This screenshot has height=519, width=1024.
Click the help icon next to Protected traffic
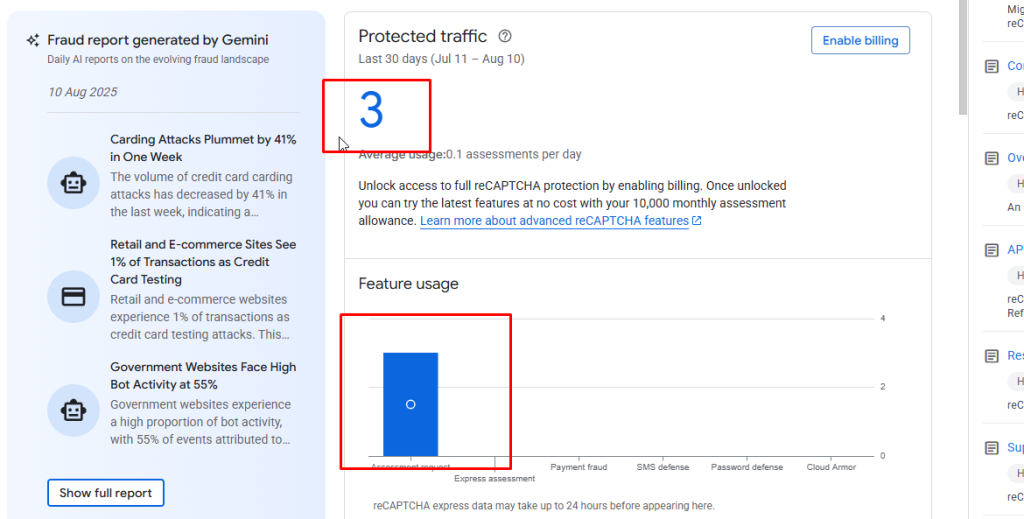(x=505, y=36)
